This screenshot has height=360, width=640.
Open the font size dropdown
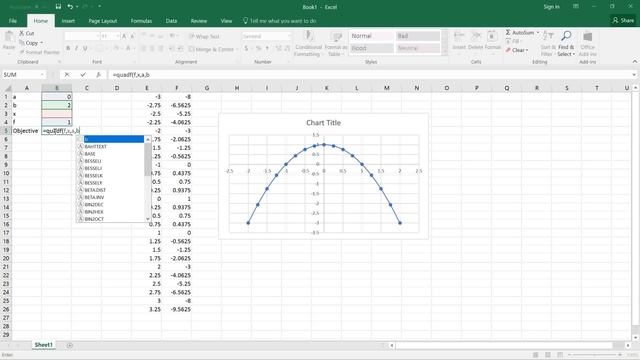pos(118,36)
